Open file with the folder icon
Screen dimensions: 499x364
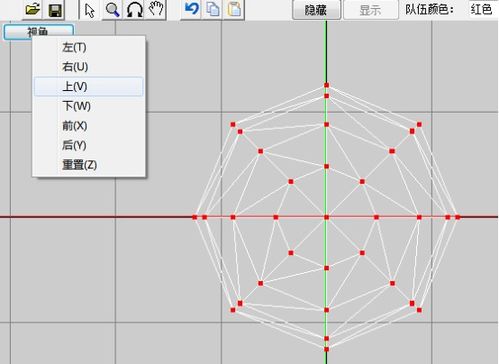(33, 10)
